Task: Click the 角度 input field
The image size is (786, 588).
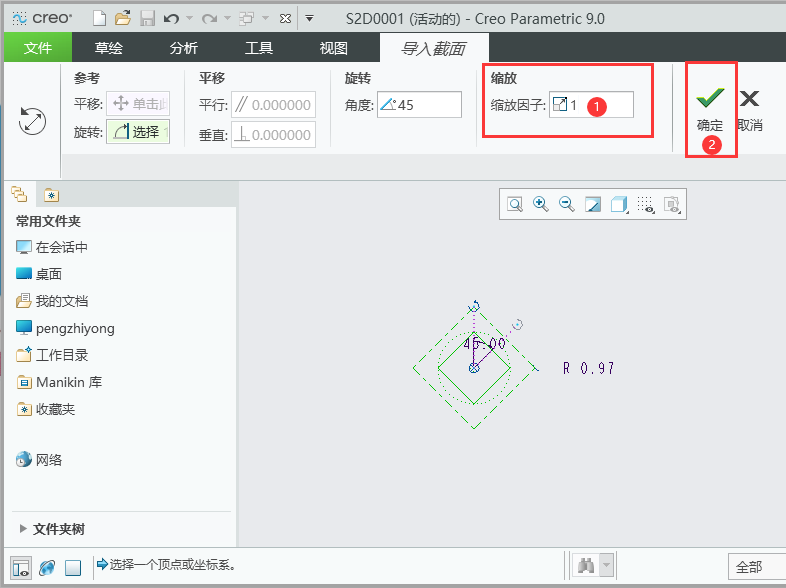Action: pyautogui.click(x=419, y=104)
